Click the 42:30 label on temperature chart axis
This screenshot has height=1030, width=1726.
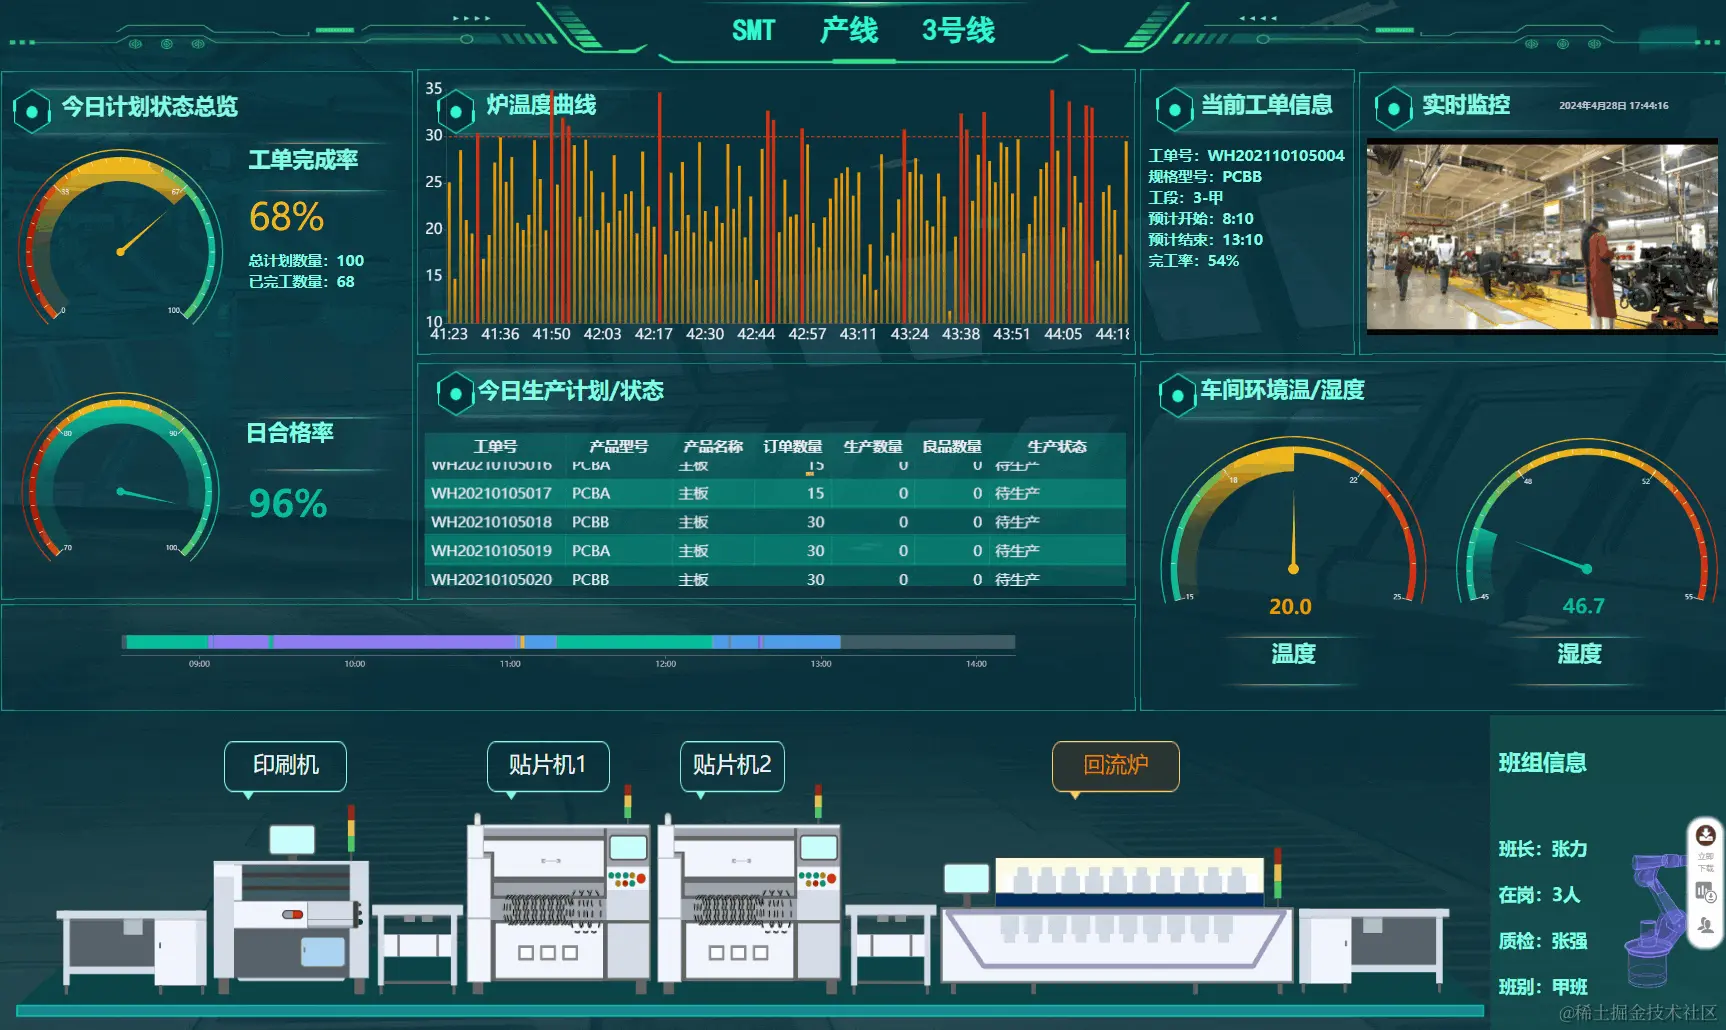[704, 334]
